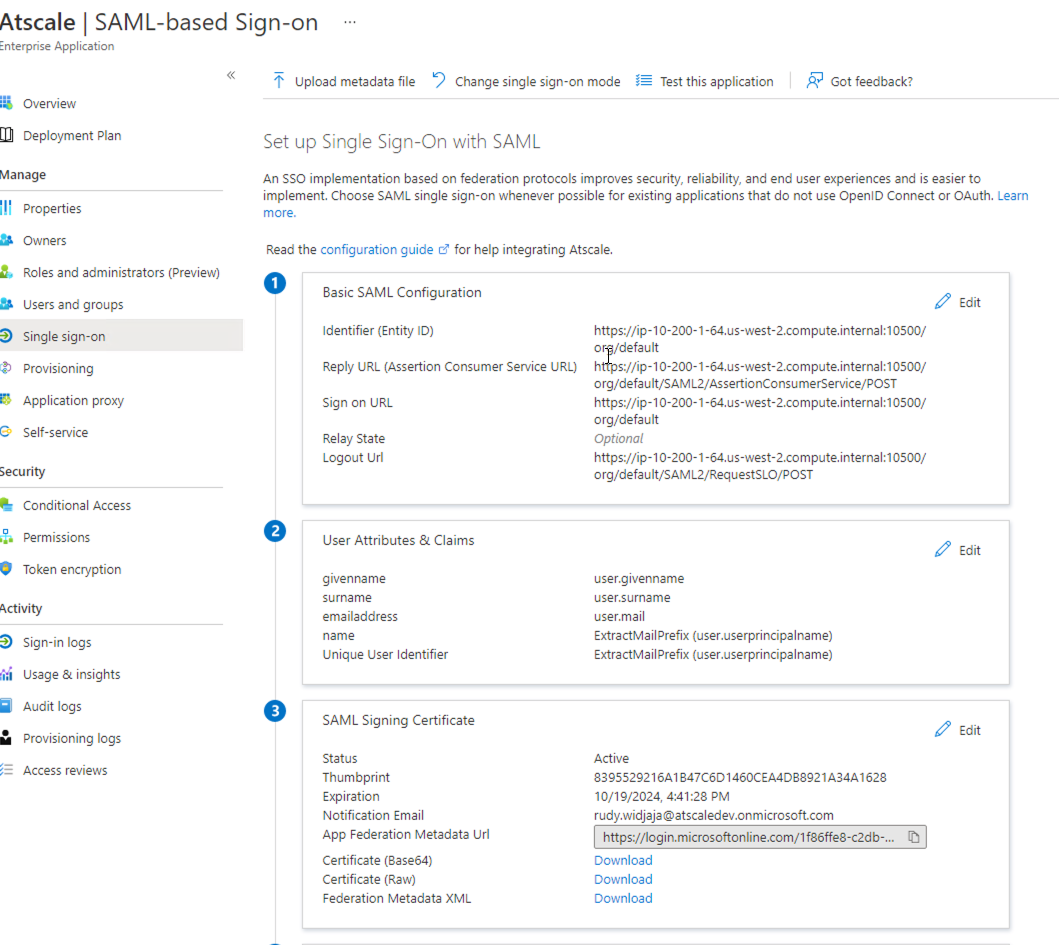Click the Roles and administrators icon
The width and height of the screenshot is (1059, 945).
(x=6, y=272)
